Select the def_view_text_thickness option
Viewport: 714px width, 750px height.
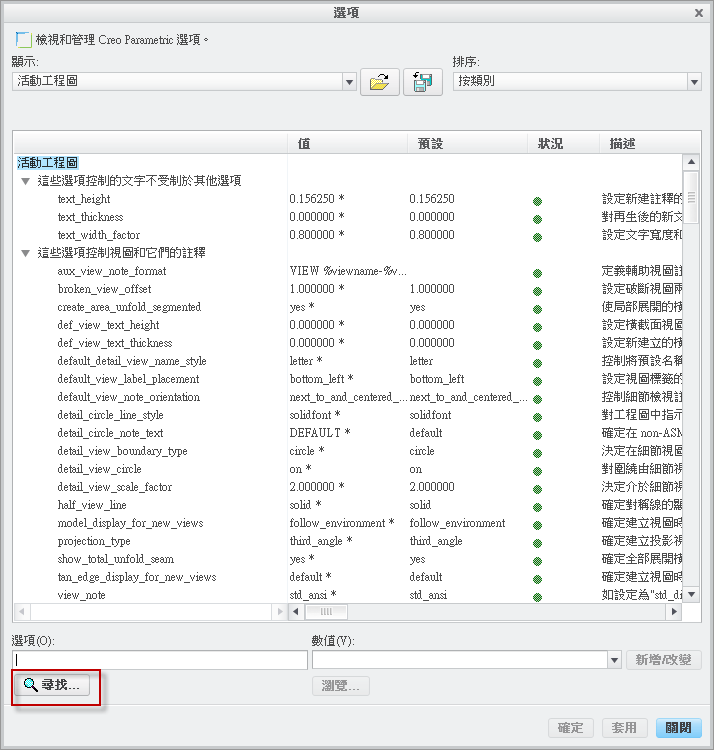click(115, 343)
